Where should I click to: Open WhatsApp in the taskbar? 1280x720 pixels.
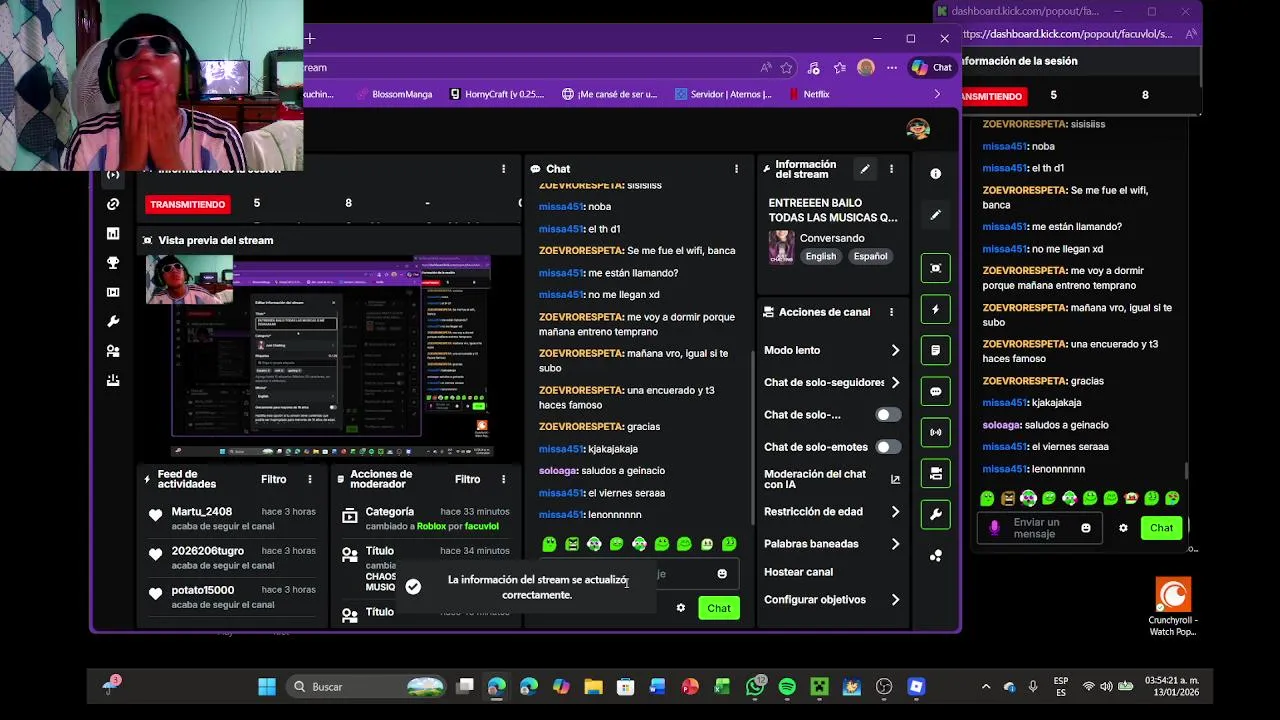coord(755,687)
